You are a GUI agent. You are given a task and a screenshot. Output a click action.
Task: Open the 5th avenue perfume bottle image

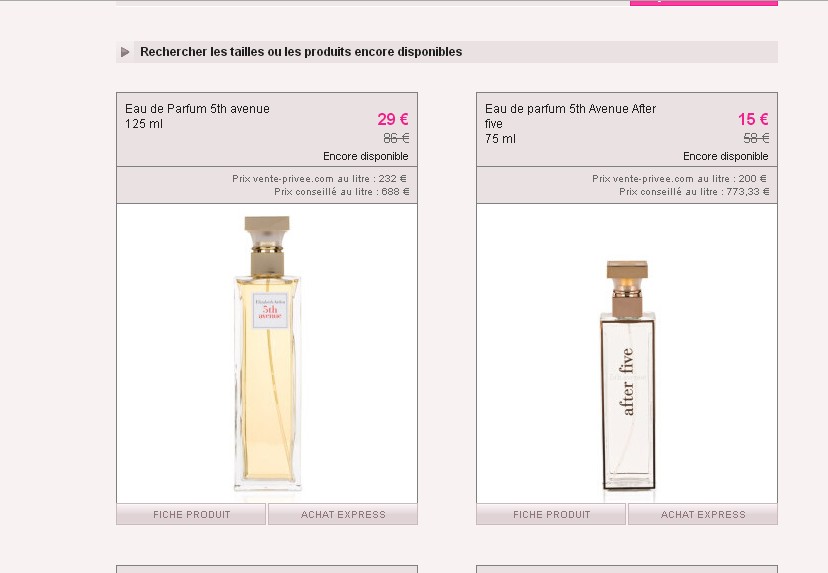coord(266,353)
